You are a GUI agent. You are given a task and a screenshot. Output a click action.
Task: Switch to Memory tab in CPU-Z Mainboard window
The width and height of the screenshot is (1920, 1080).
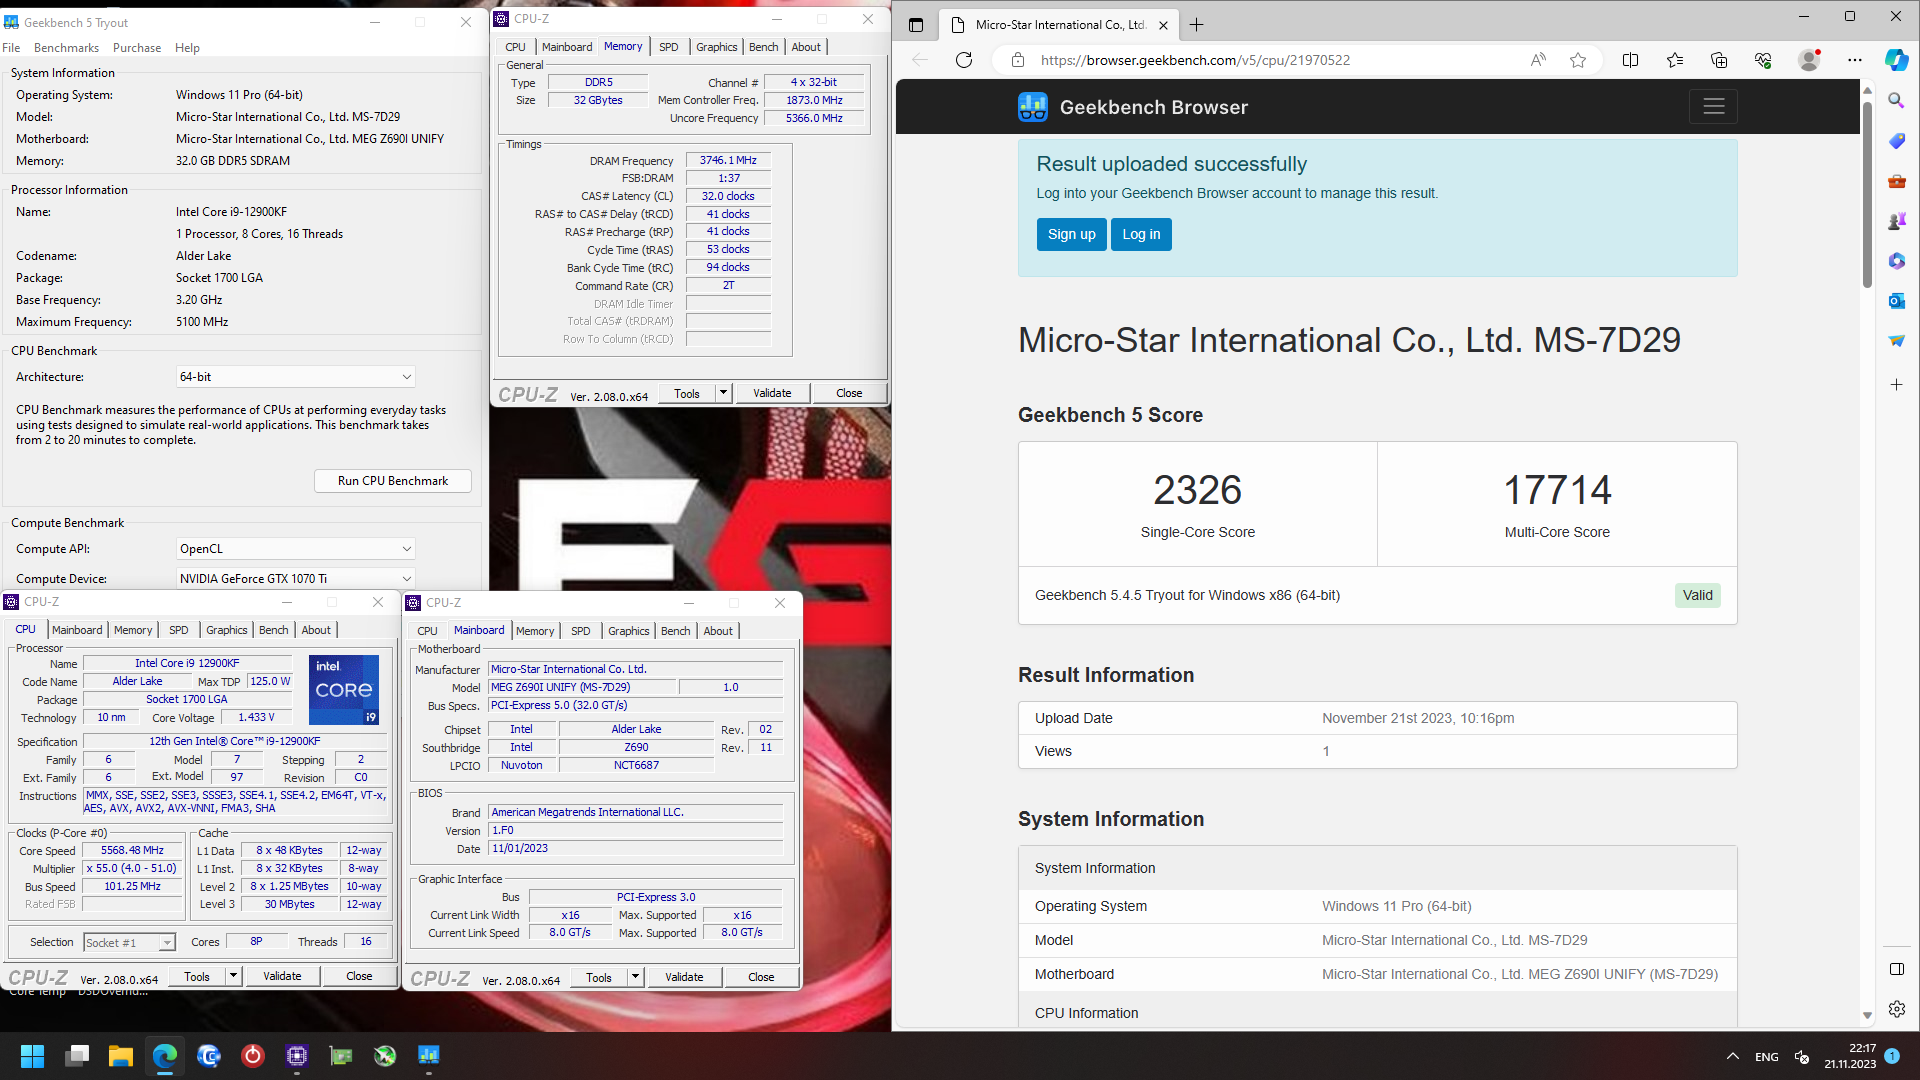pyautogui.click(x=535, y=631)
